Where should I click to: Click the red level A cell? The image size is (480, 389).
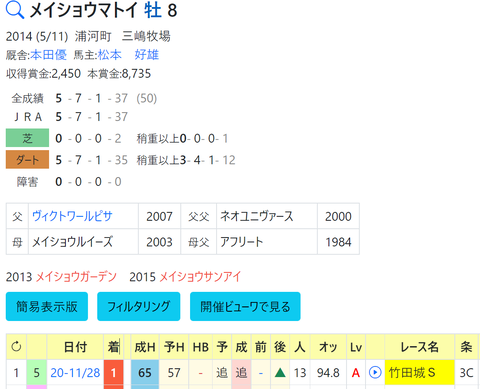tap(356, 373)
